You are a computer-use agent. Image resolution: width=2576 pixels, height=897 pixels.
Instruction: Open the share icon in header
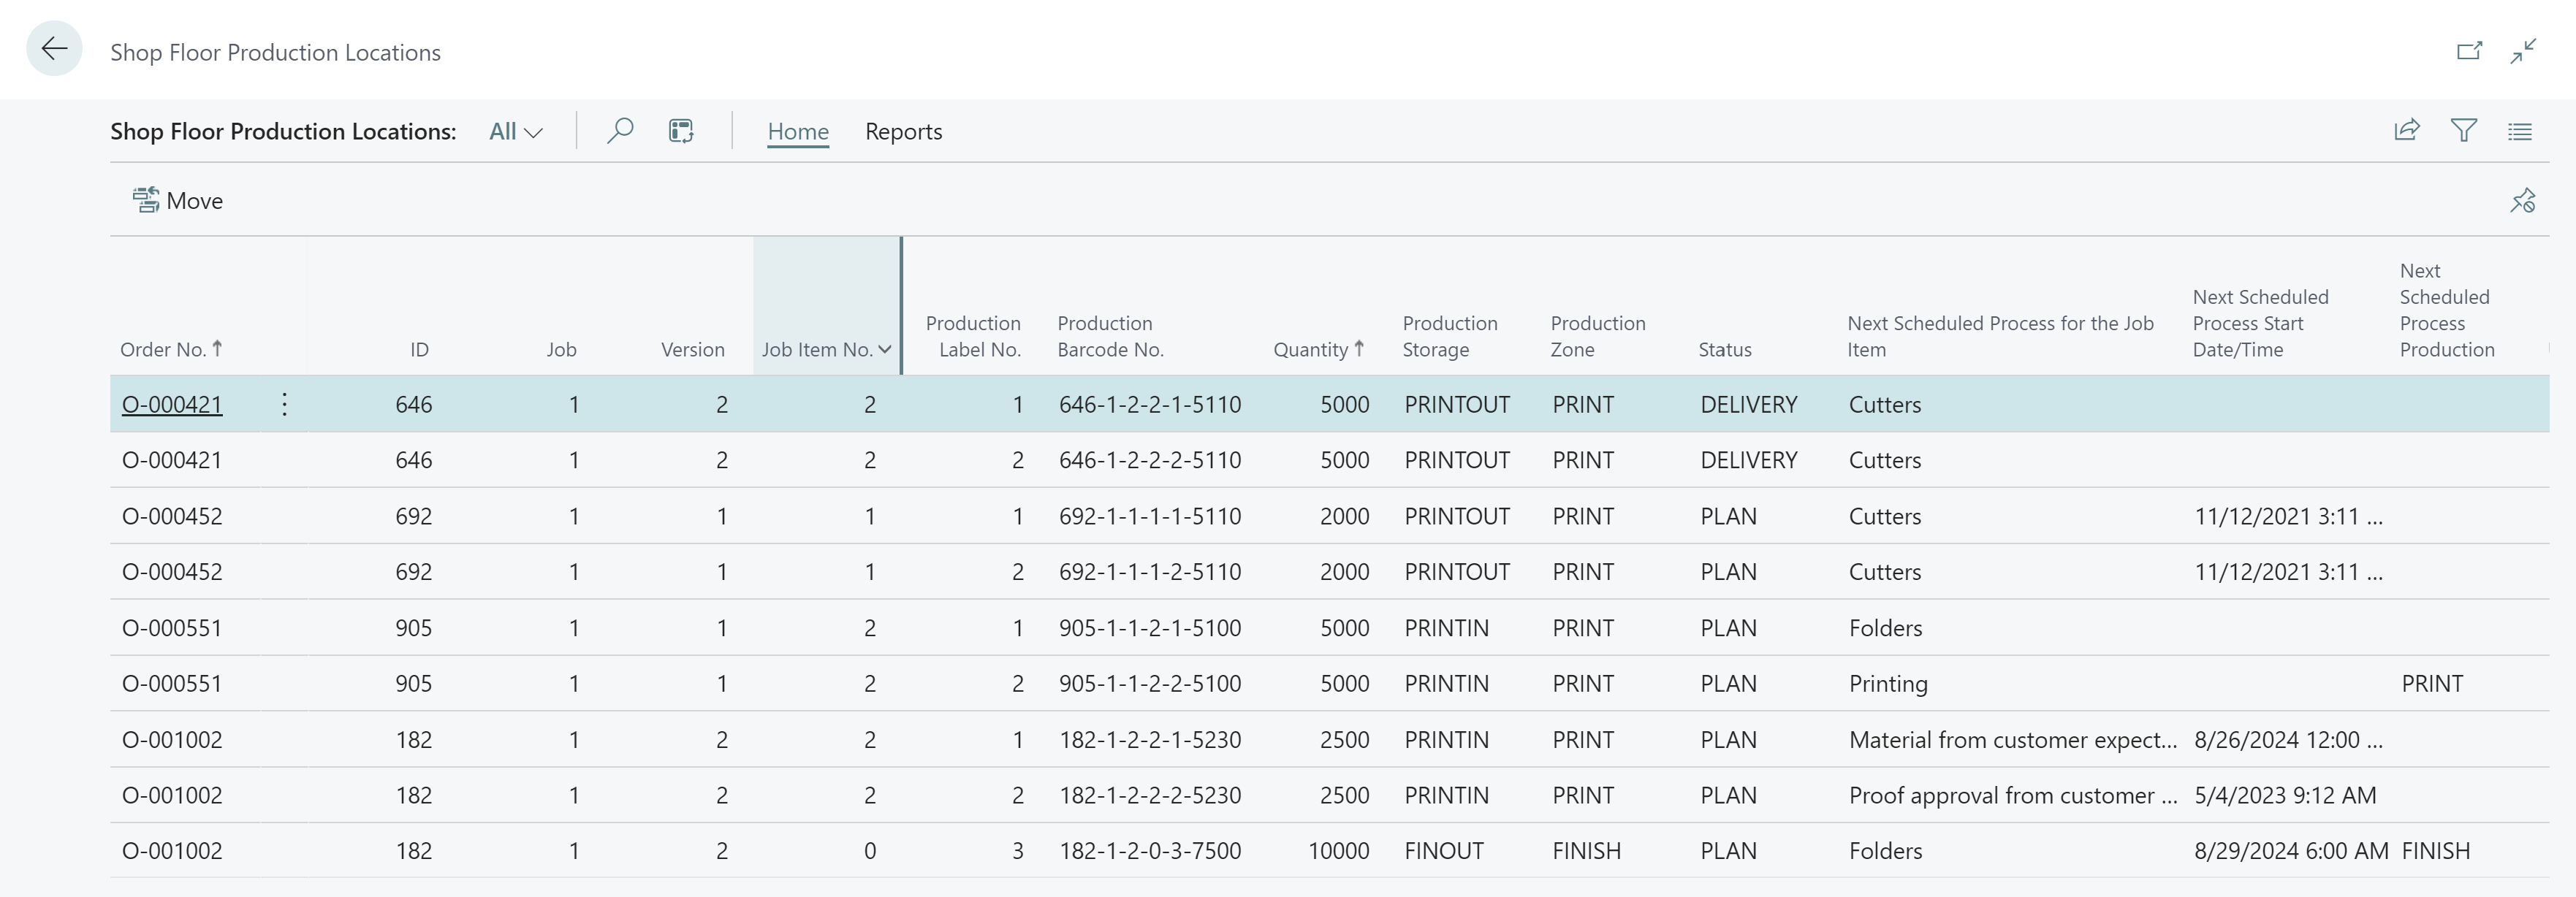2407,130
